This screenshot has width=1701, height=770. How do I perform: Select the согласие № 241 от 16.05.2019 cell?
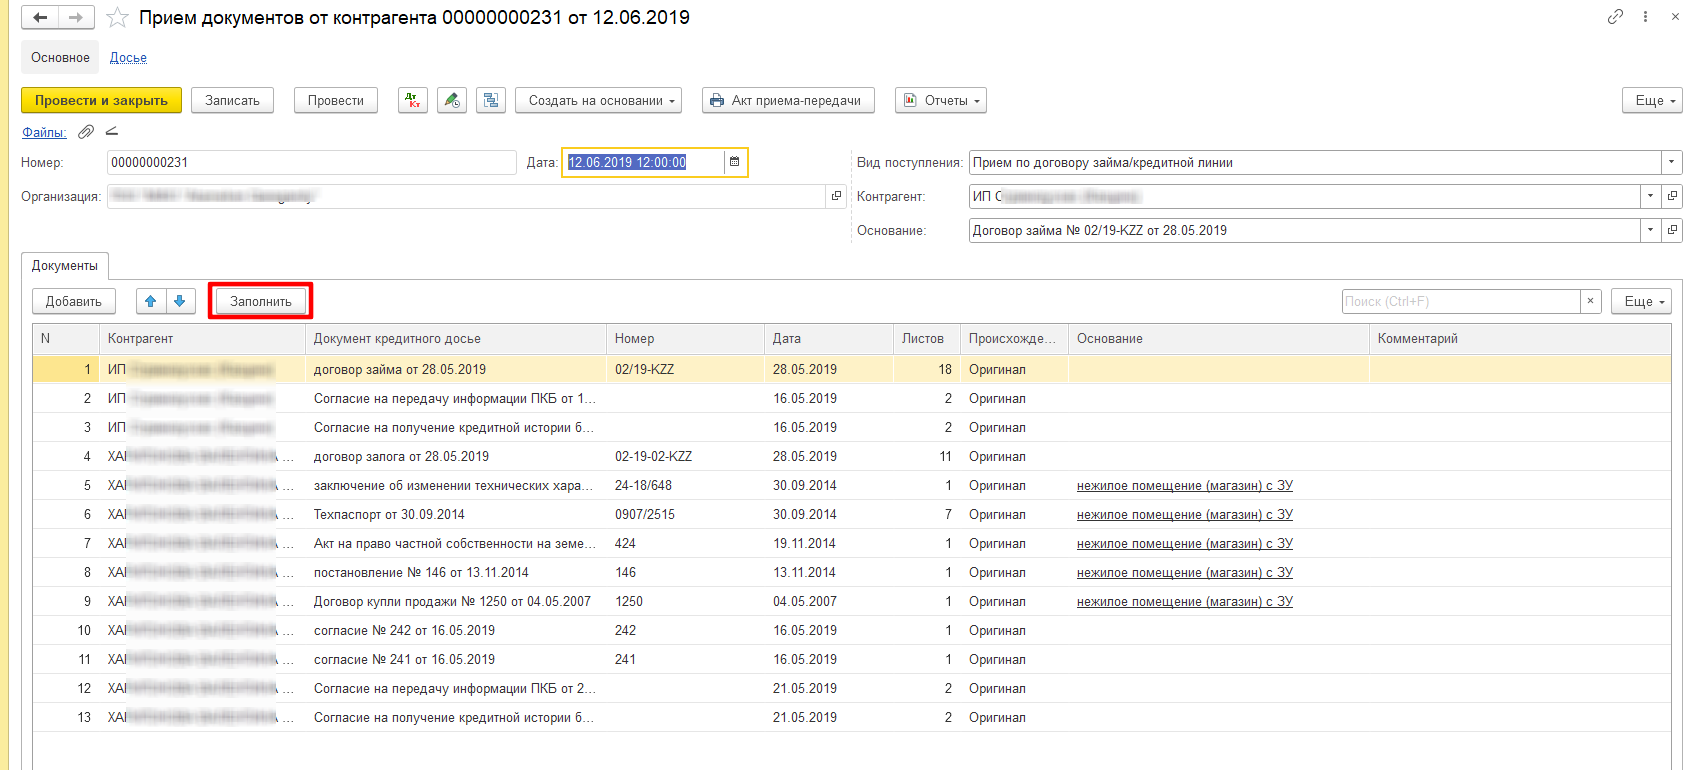(455, 659)
